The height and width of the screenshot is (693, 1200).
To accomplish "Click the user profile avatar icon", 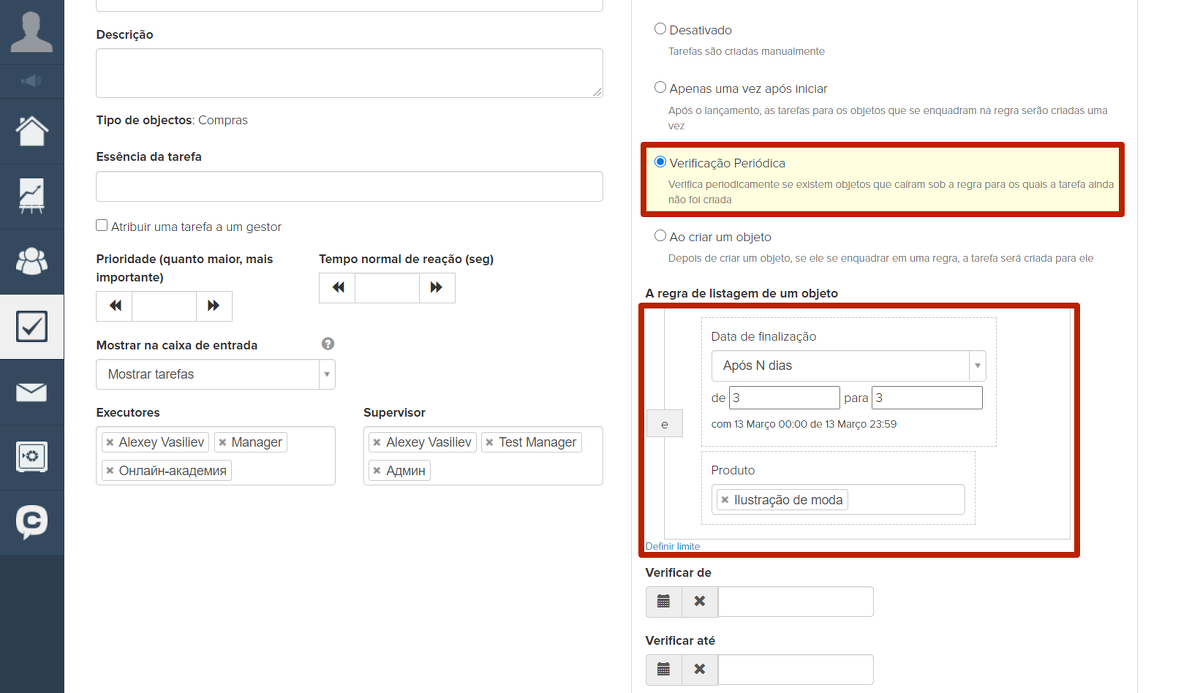I will click(32, 32).
